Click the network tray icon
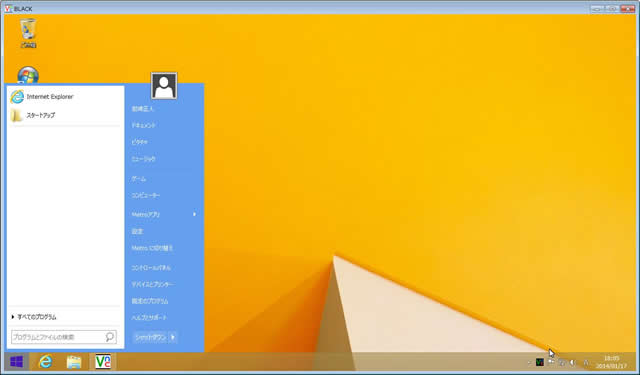Screen dimensions: 640x375 pyautogui.click(x=562, y=362)
